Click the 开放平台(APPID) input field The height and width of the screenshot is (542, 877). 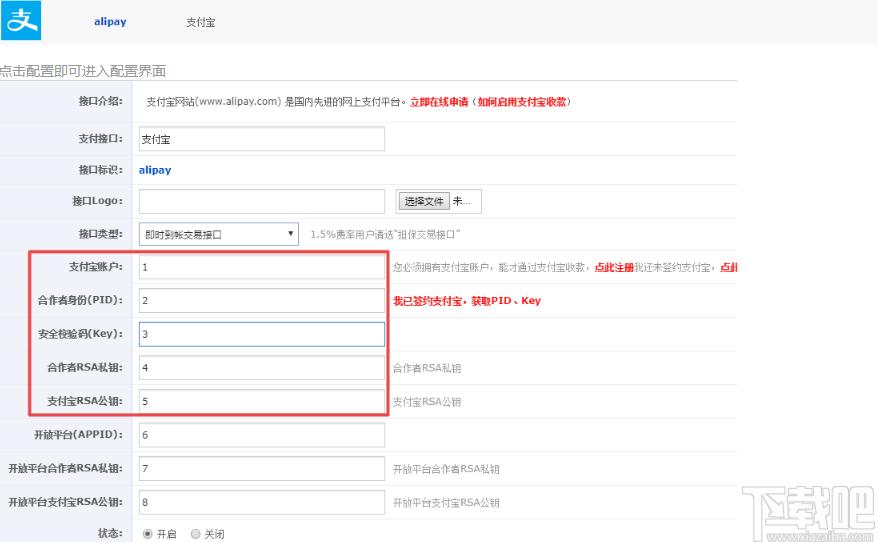coord(262,435)
